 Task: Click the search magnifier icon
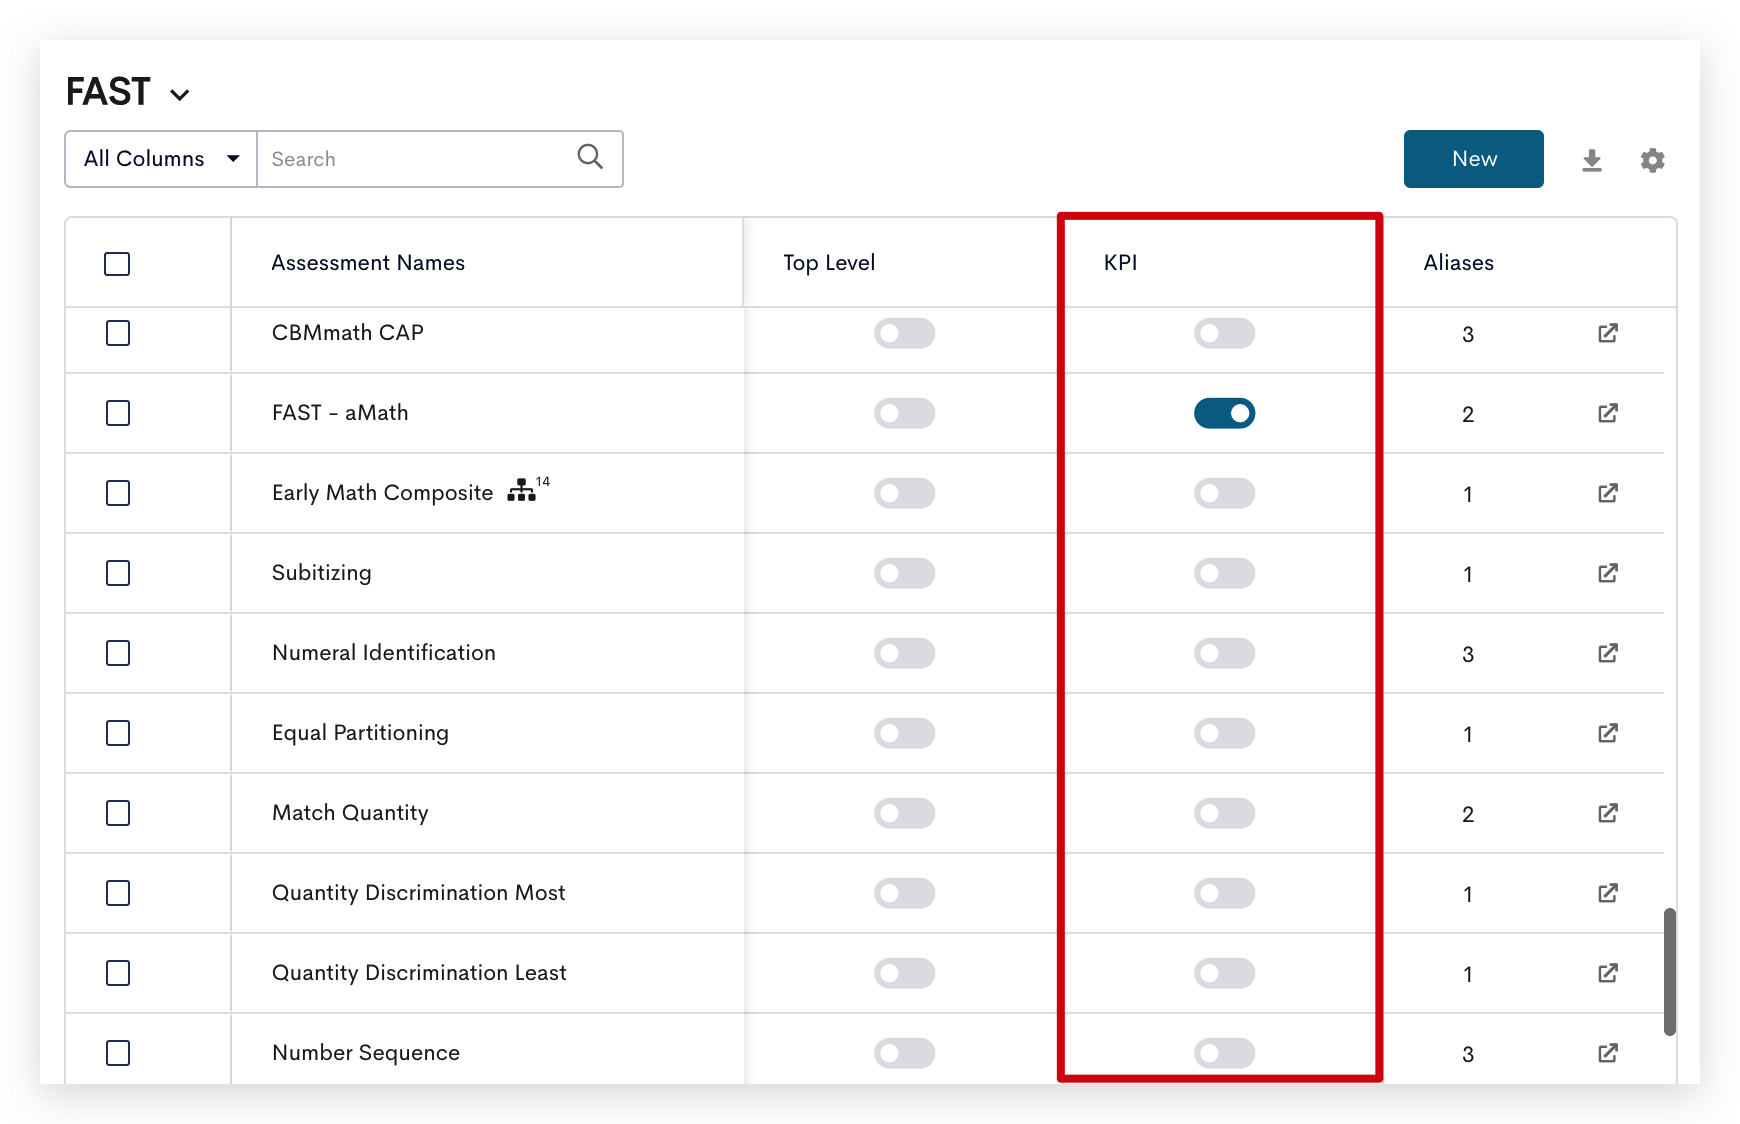[x=590, y=157]
